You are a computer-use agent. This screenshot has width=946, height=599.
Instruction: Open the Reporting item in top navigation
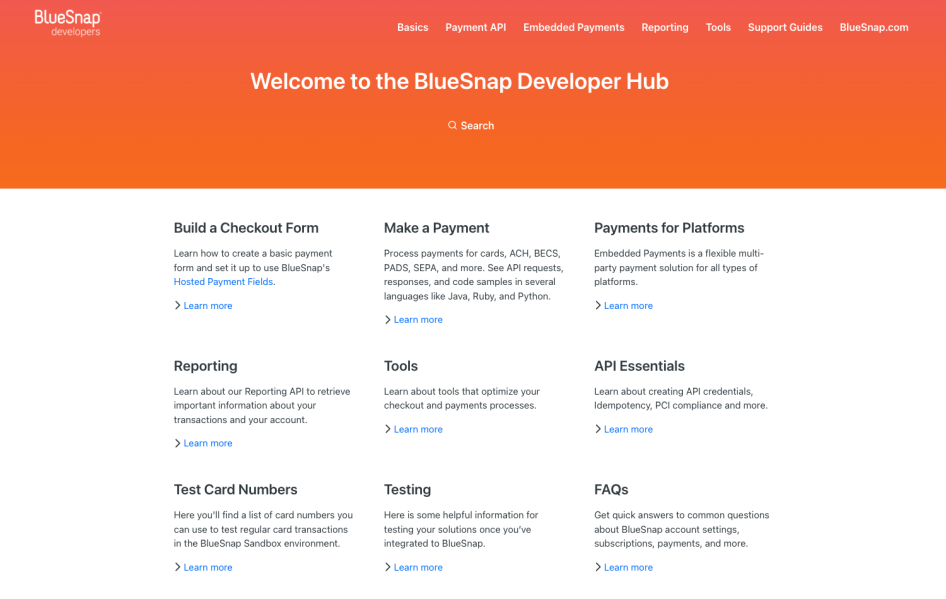click(665, 27)
